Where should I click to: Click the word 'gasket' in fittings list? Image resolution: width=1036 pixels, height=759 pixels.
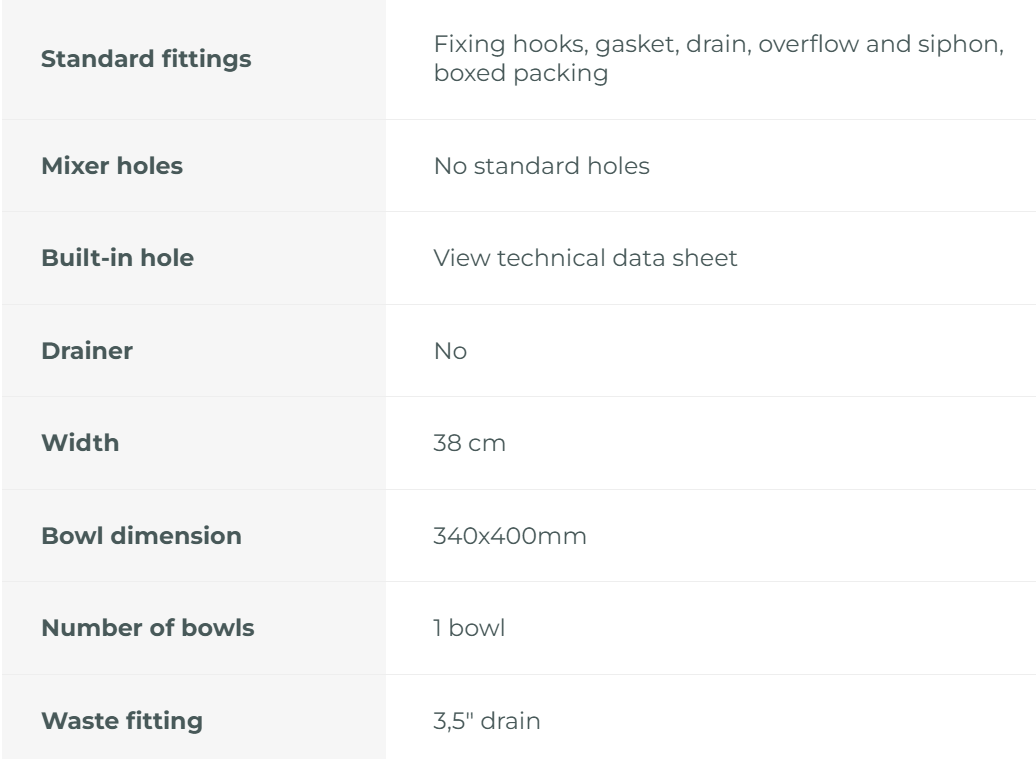coord(612,46)
